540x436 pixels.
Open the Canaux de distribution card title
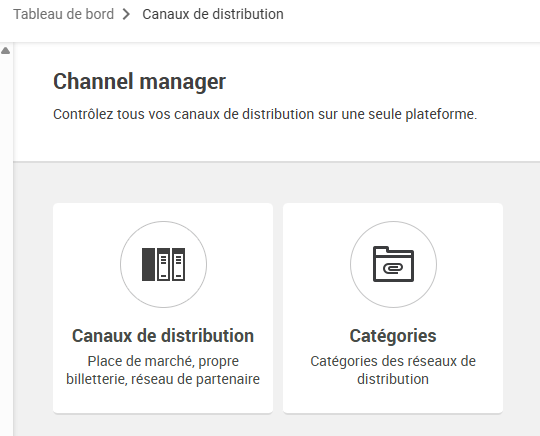tap(163, 336)
